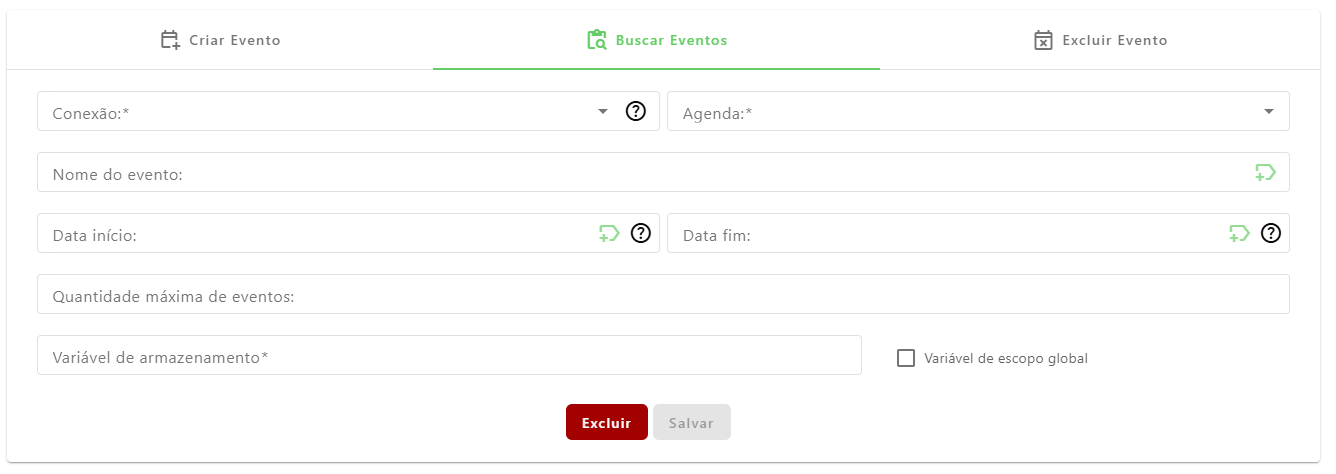Screen dimensions: 1336x474
Task: Enable Variável de escopo global checkbox
Action: click(906, 358)
